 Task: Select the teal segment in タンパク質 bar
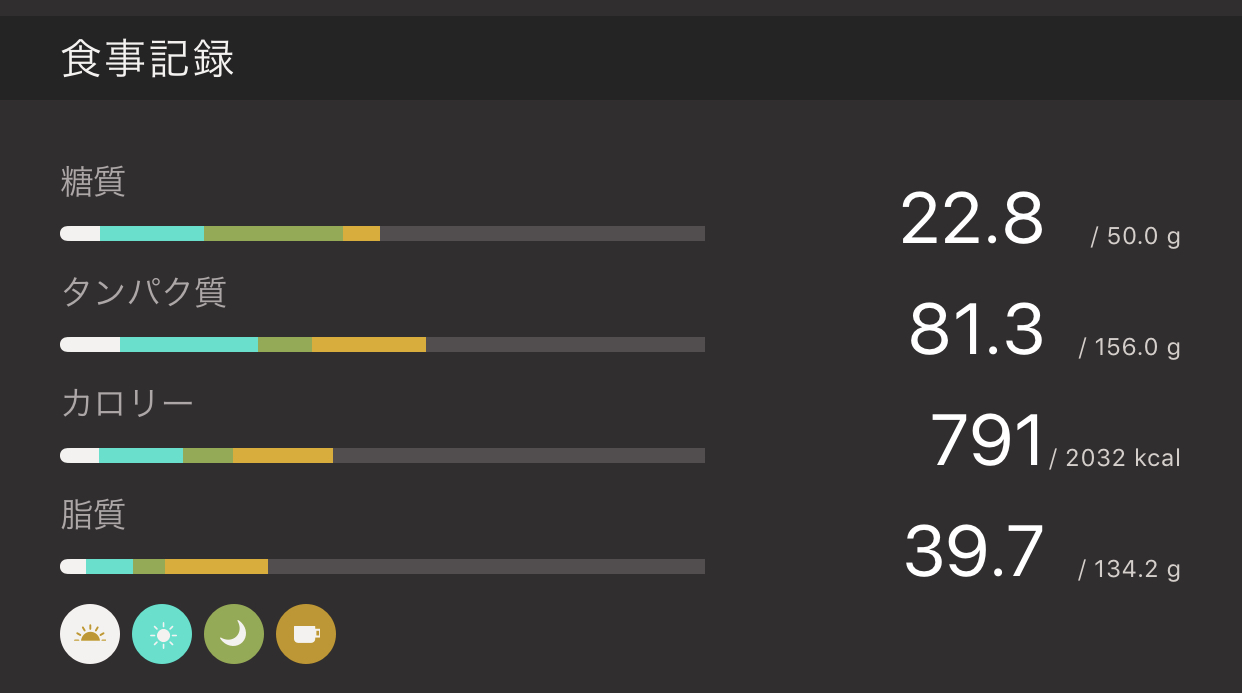189,345
